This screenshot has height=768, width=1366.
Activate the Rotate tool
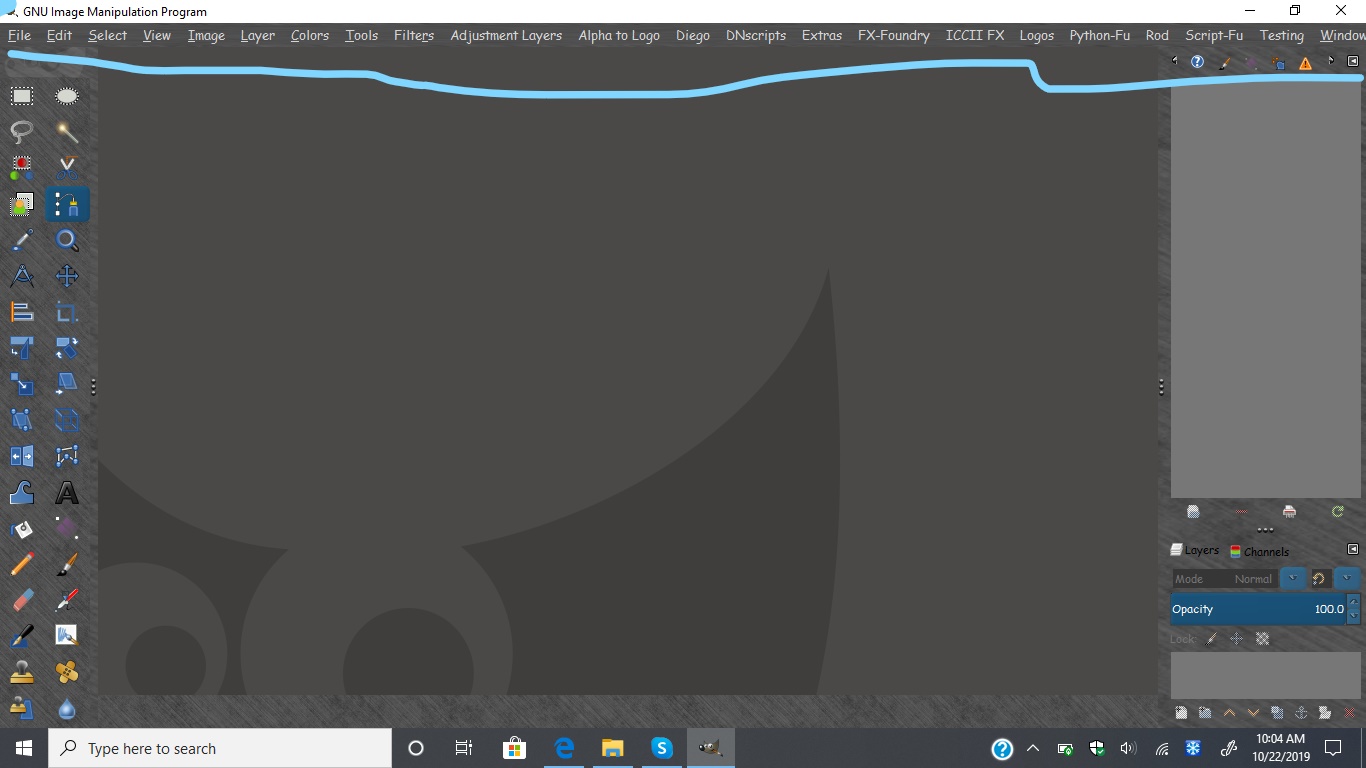67,348
